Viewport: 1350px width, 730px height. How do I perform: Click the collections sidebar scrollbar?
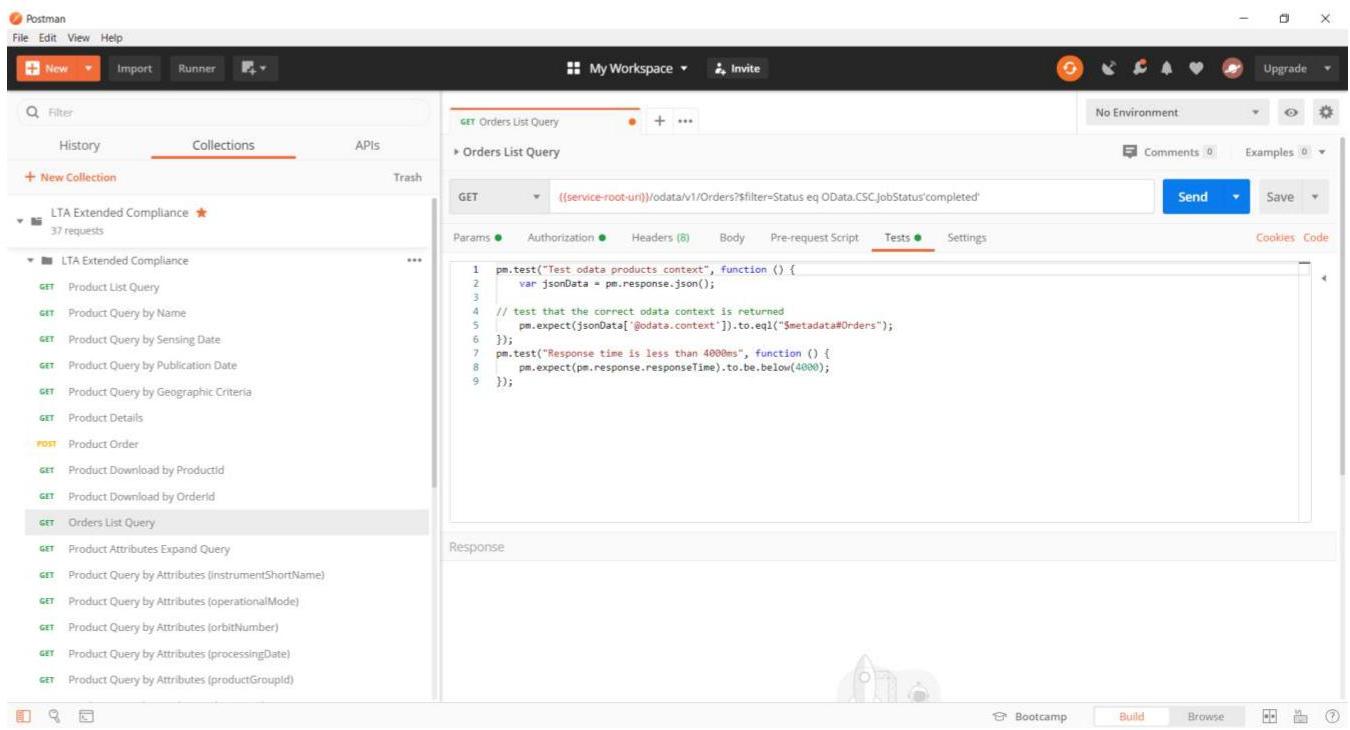pyautogui.click(x=434, y=343)
